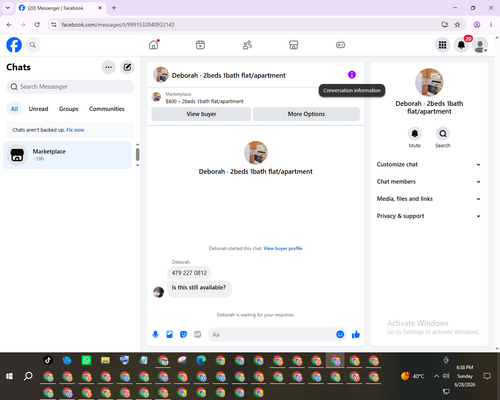Switch to Messenger Facebook browser tab
This screenshot has height=400, width=500.
61,8
